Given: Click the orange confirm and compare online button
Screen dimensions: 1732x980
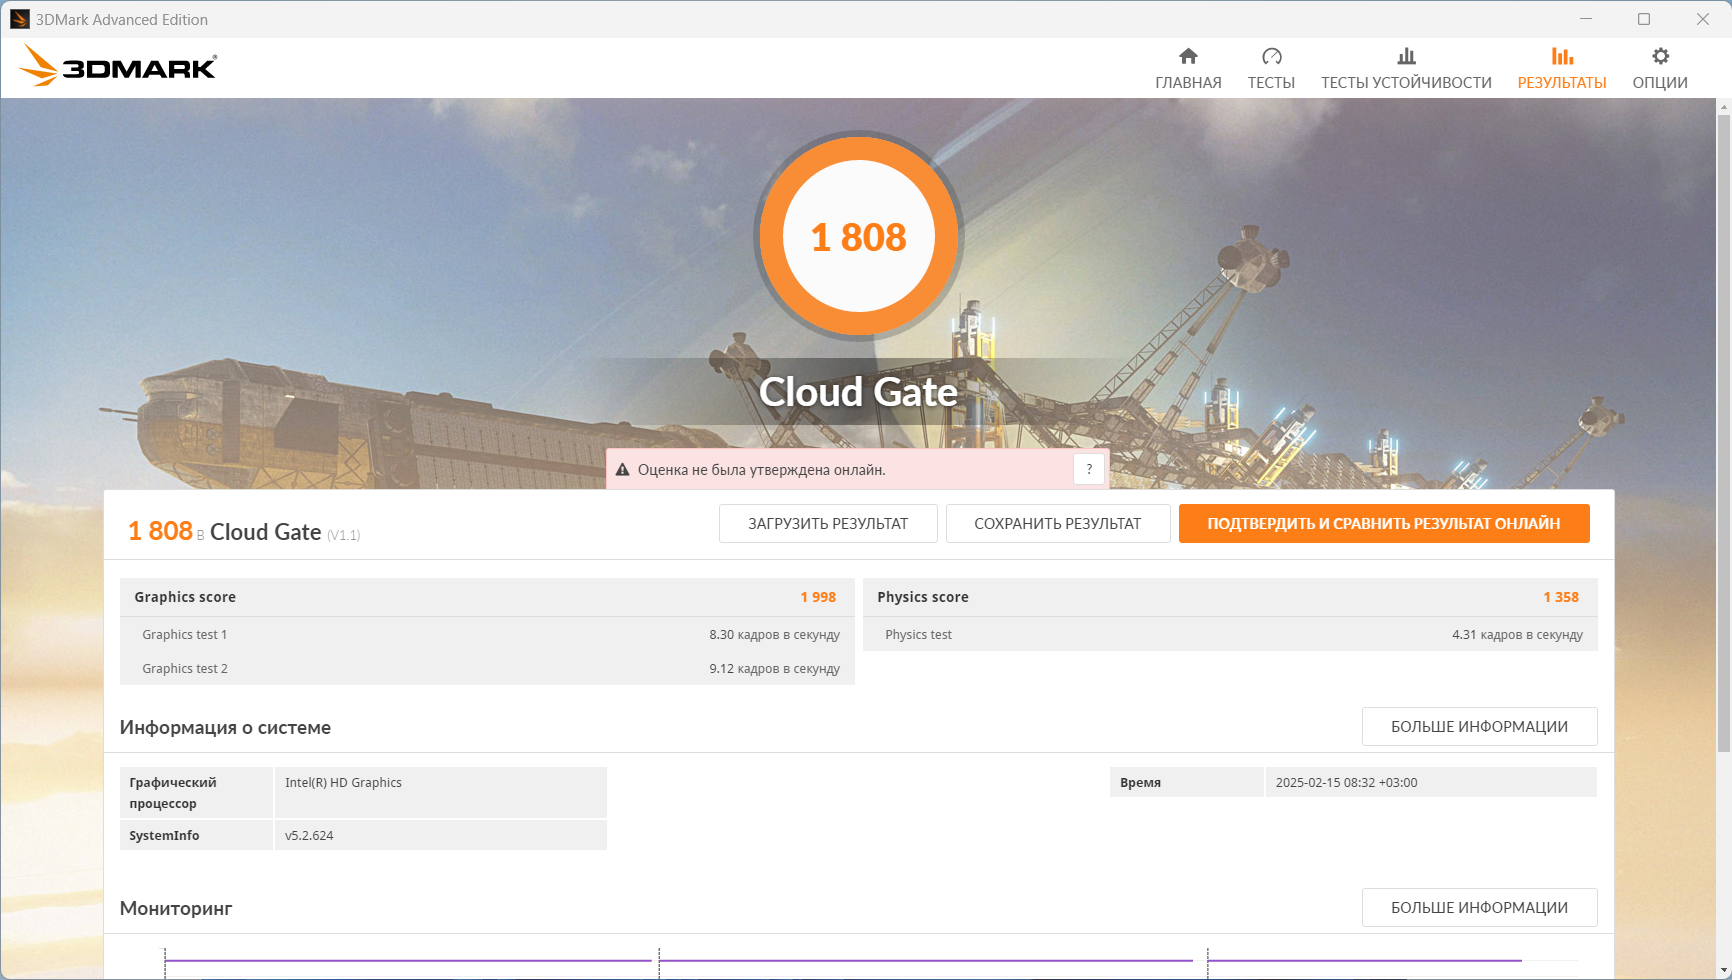Looking at the screenshot, I should [x=1383, y=524].
